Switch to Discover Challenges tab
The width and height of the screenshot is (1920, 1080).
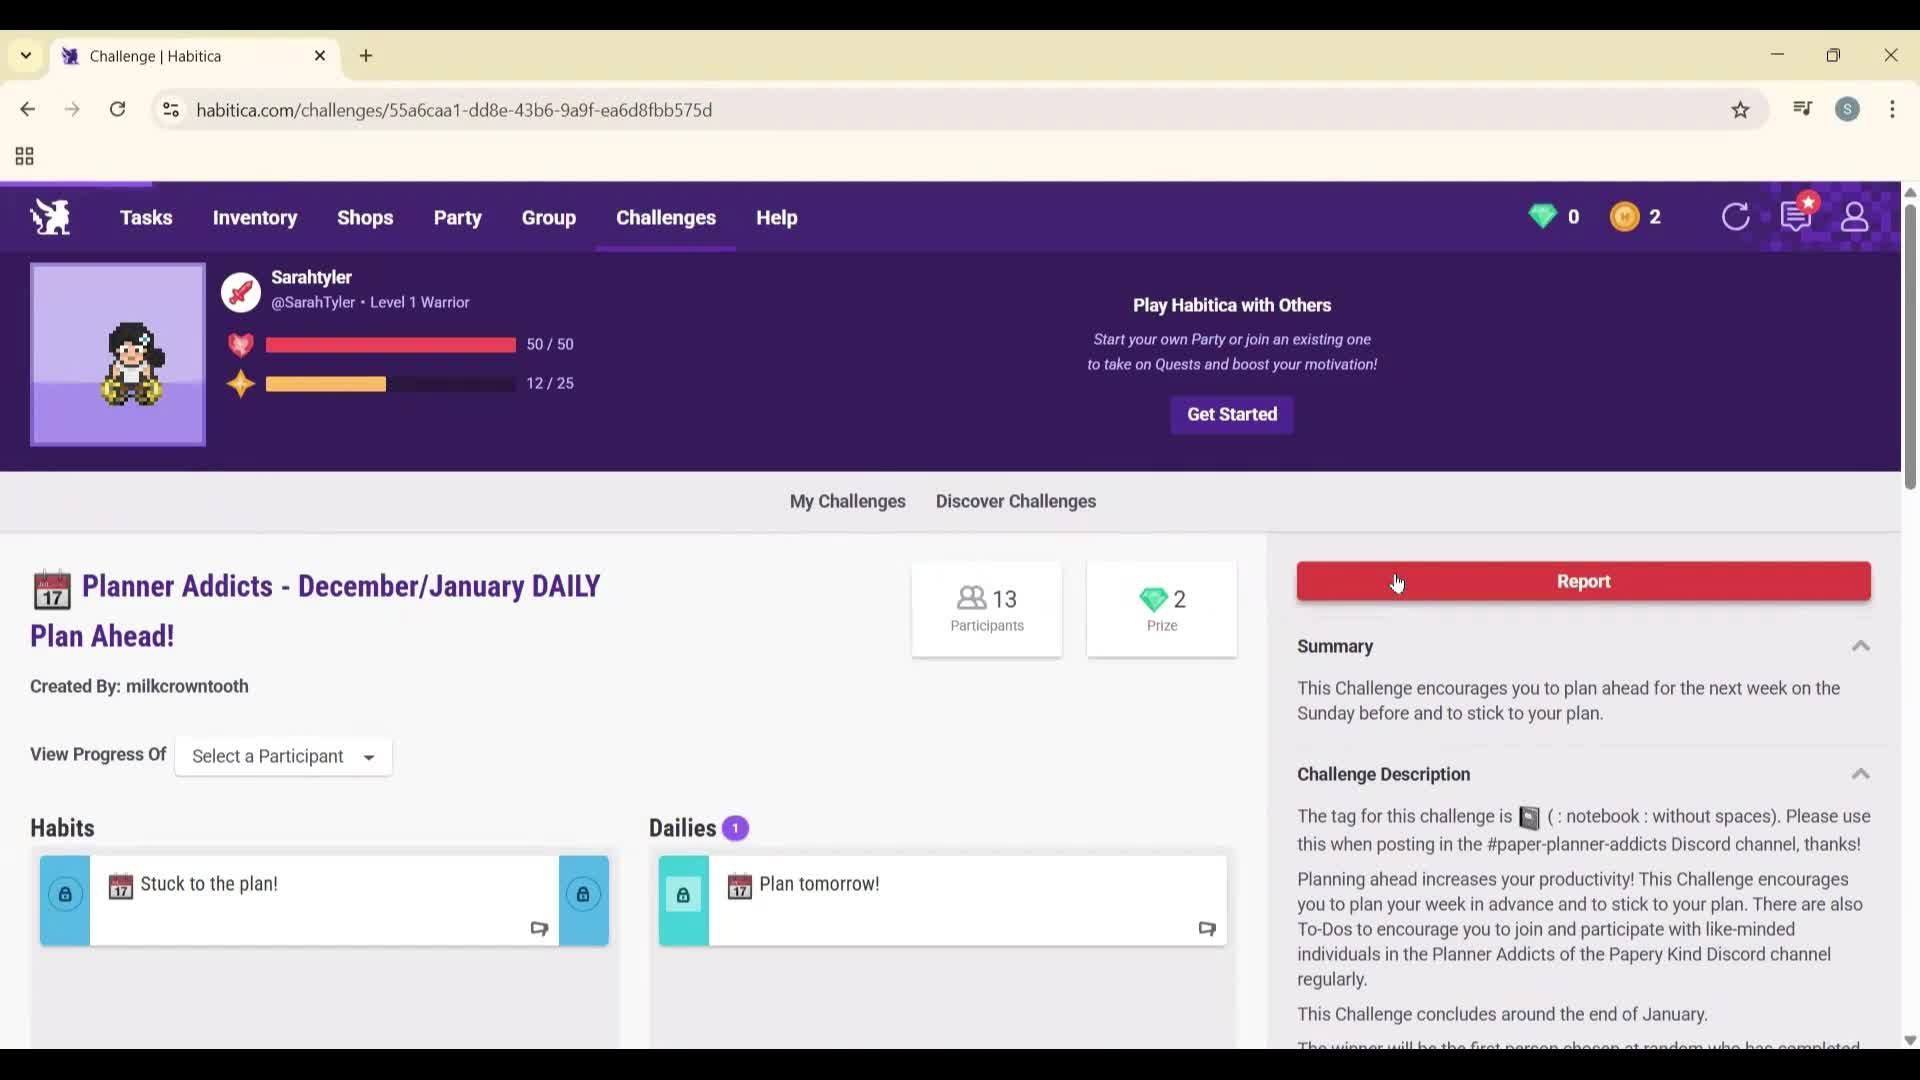[x=1015, y=502]
